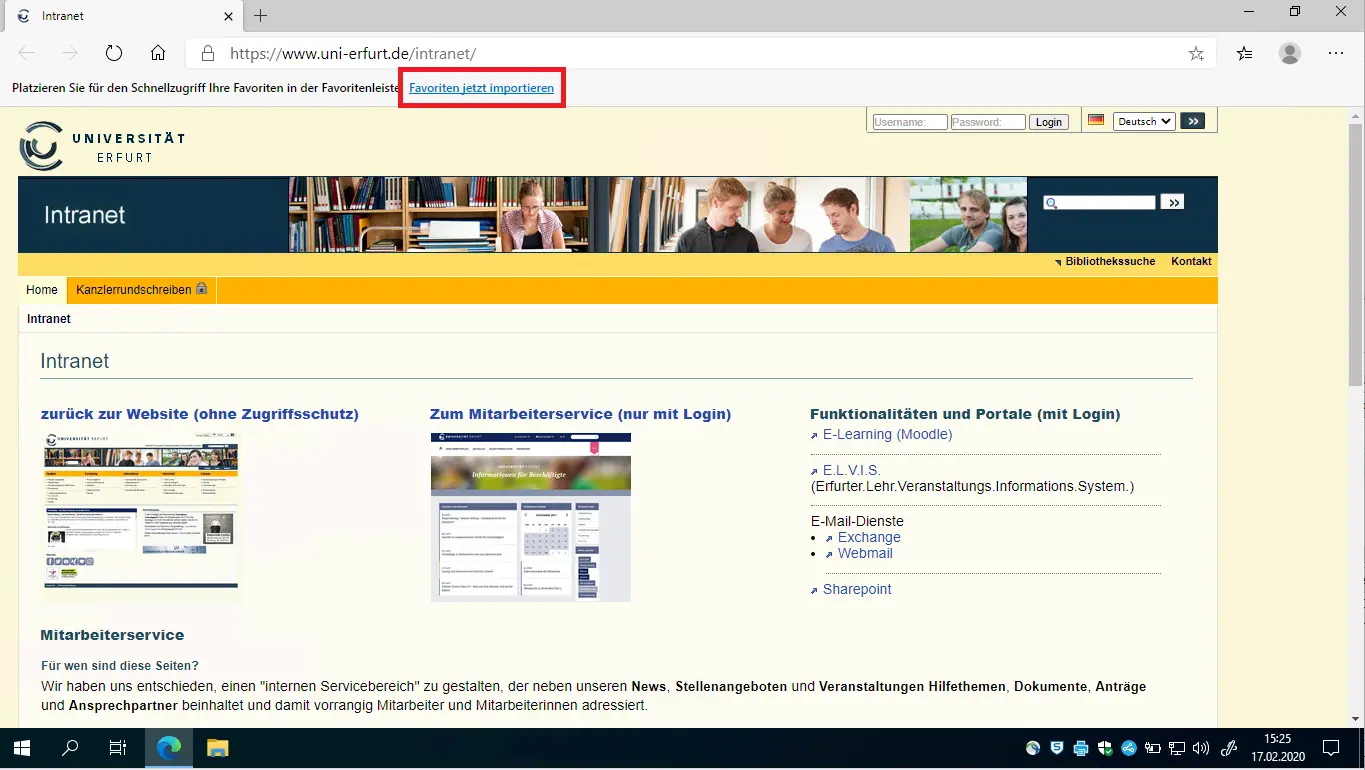Click Favoriten jetzt importieren link
This screenshot has width=1365, height=770.
[x=481, y=88]
